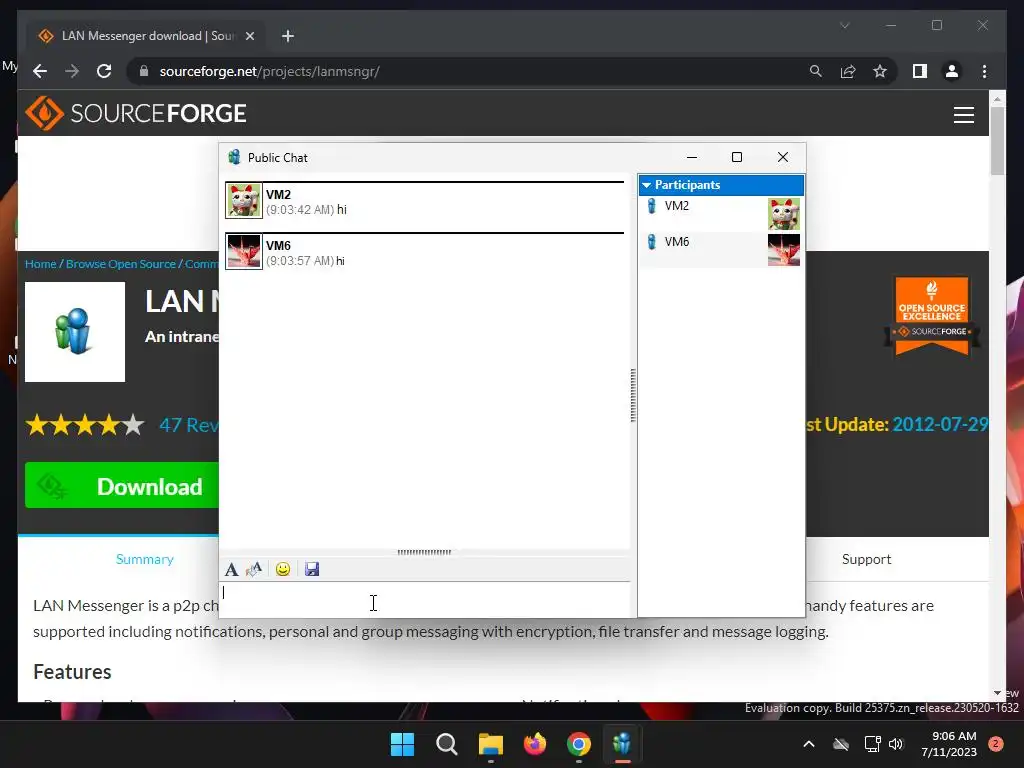Click the horizontal splitter handle above chat toolbar

(424, 552)
